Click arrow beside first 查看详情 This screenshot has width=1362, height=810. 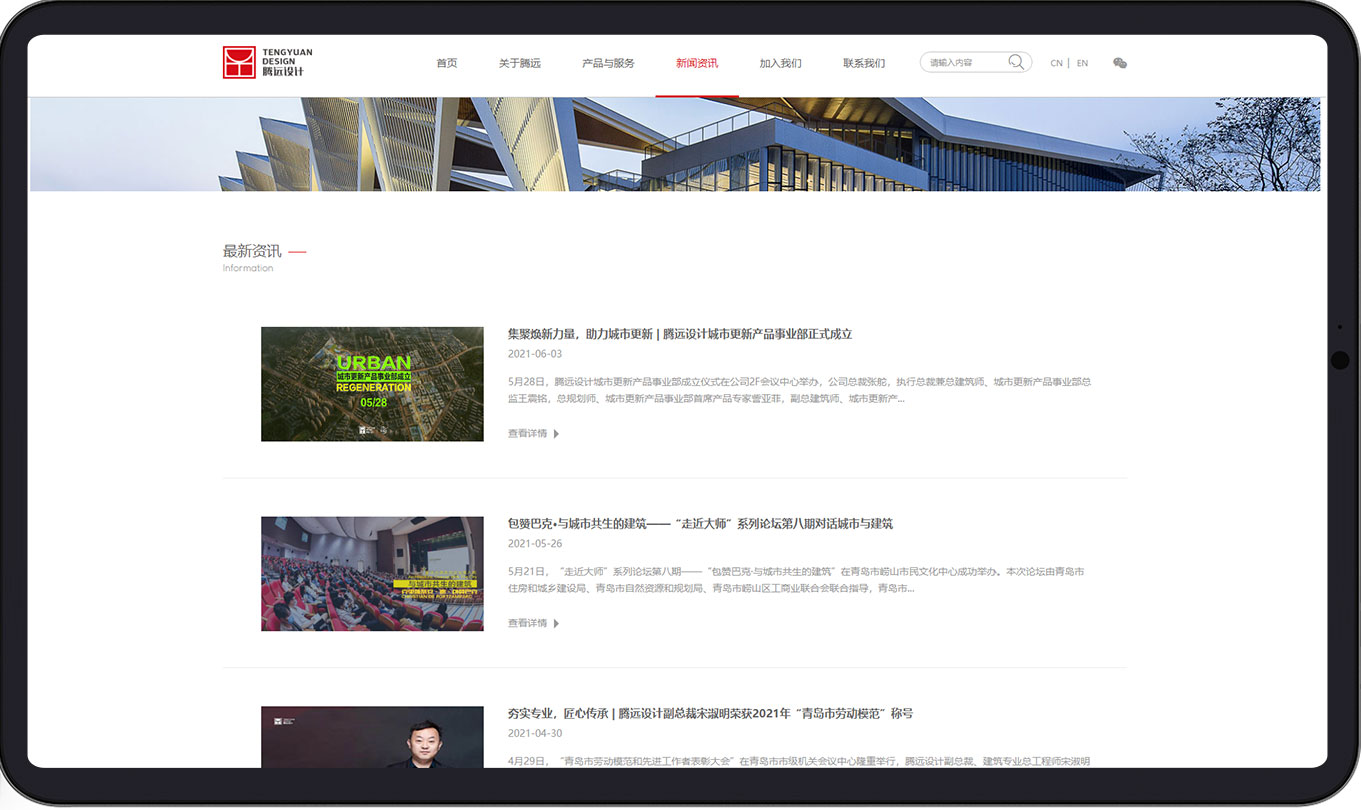click(556, 434)
